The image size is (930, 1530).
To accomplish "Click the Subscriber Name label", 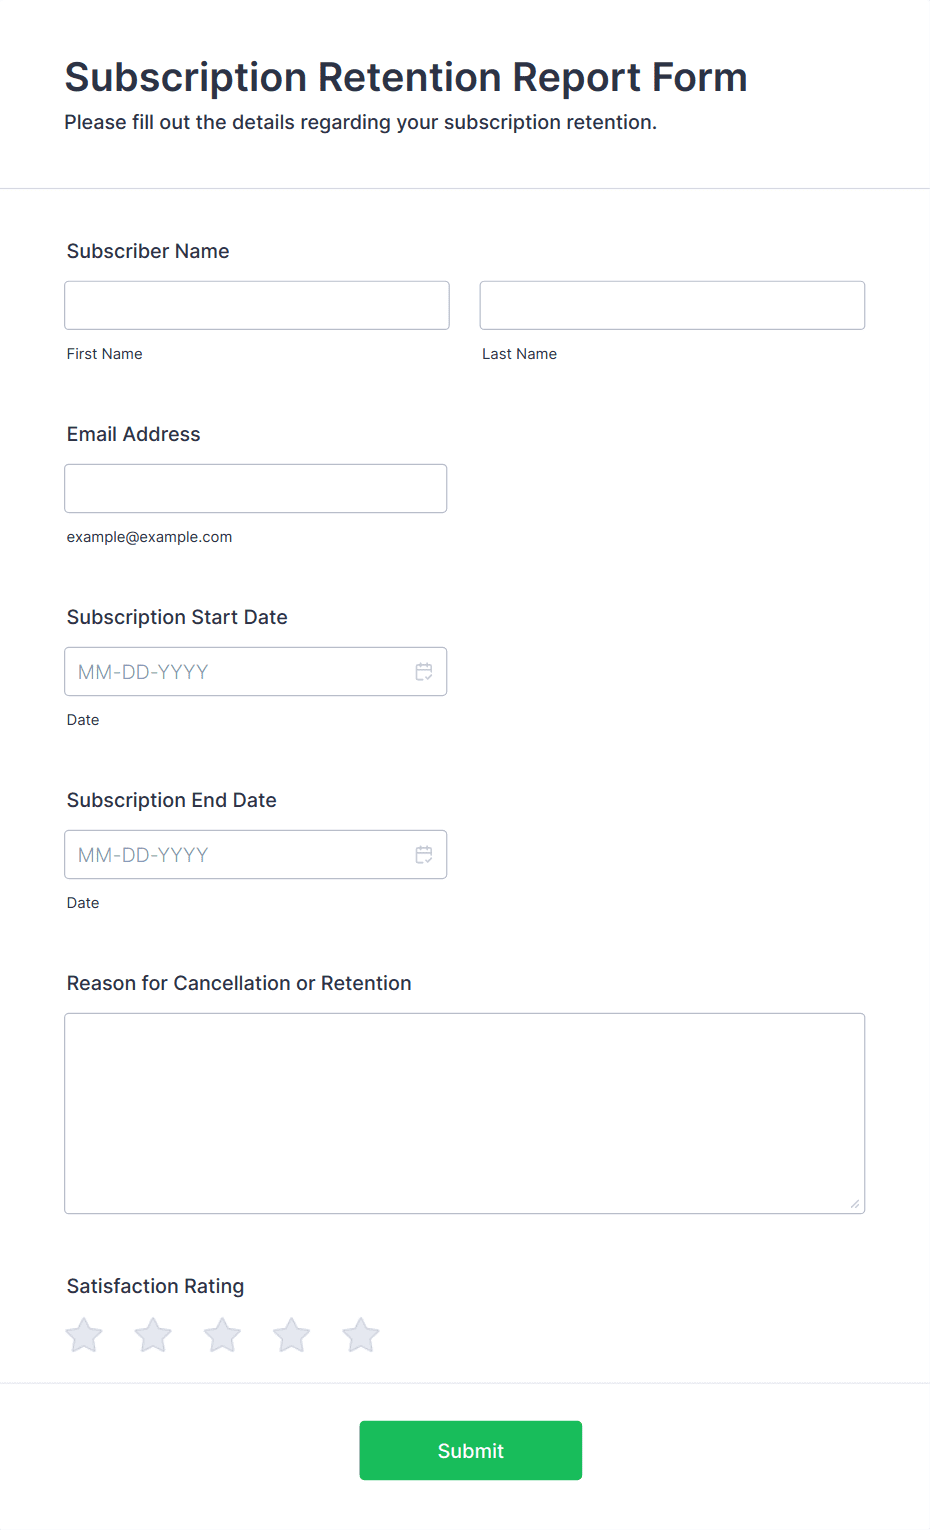I will click(x=148, y=251).
